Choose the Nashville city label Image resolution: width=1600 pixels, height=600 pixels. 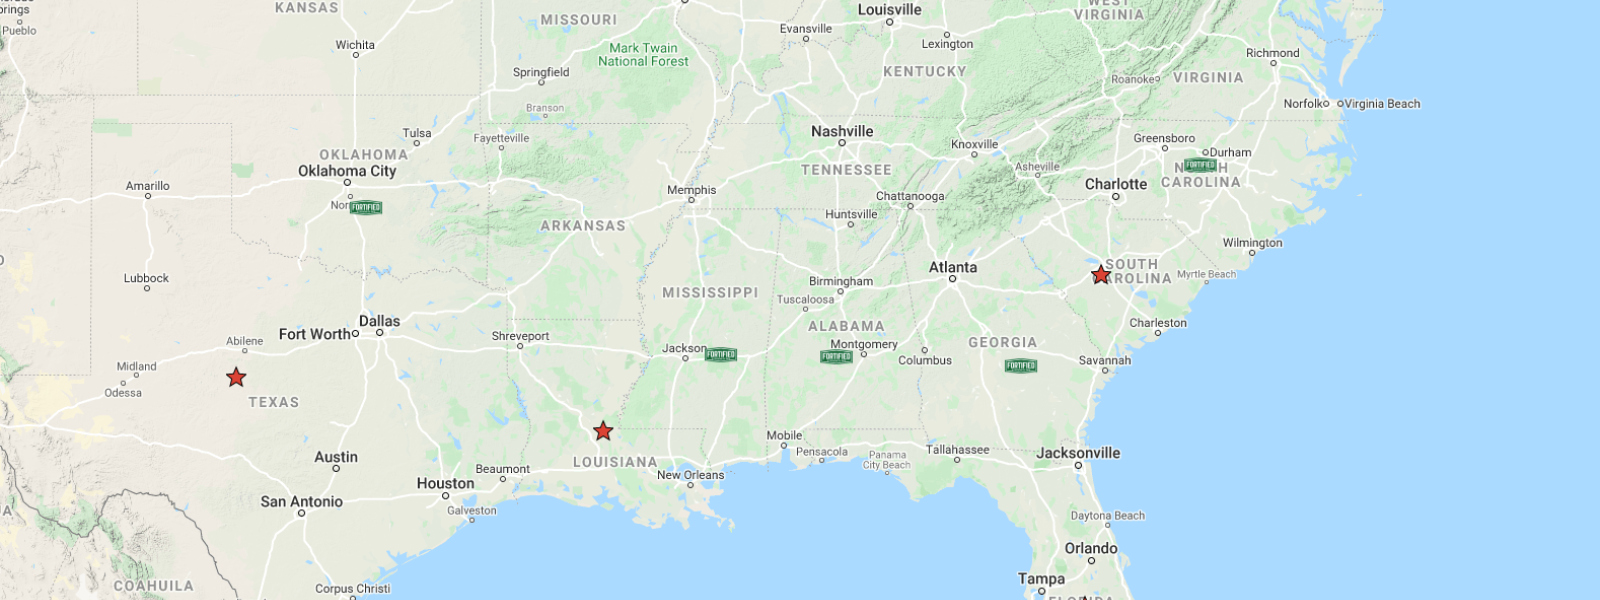pyautogui.click(x=842, y=131)
